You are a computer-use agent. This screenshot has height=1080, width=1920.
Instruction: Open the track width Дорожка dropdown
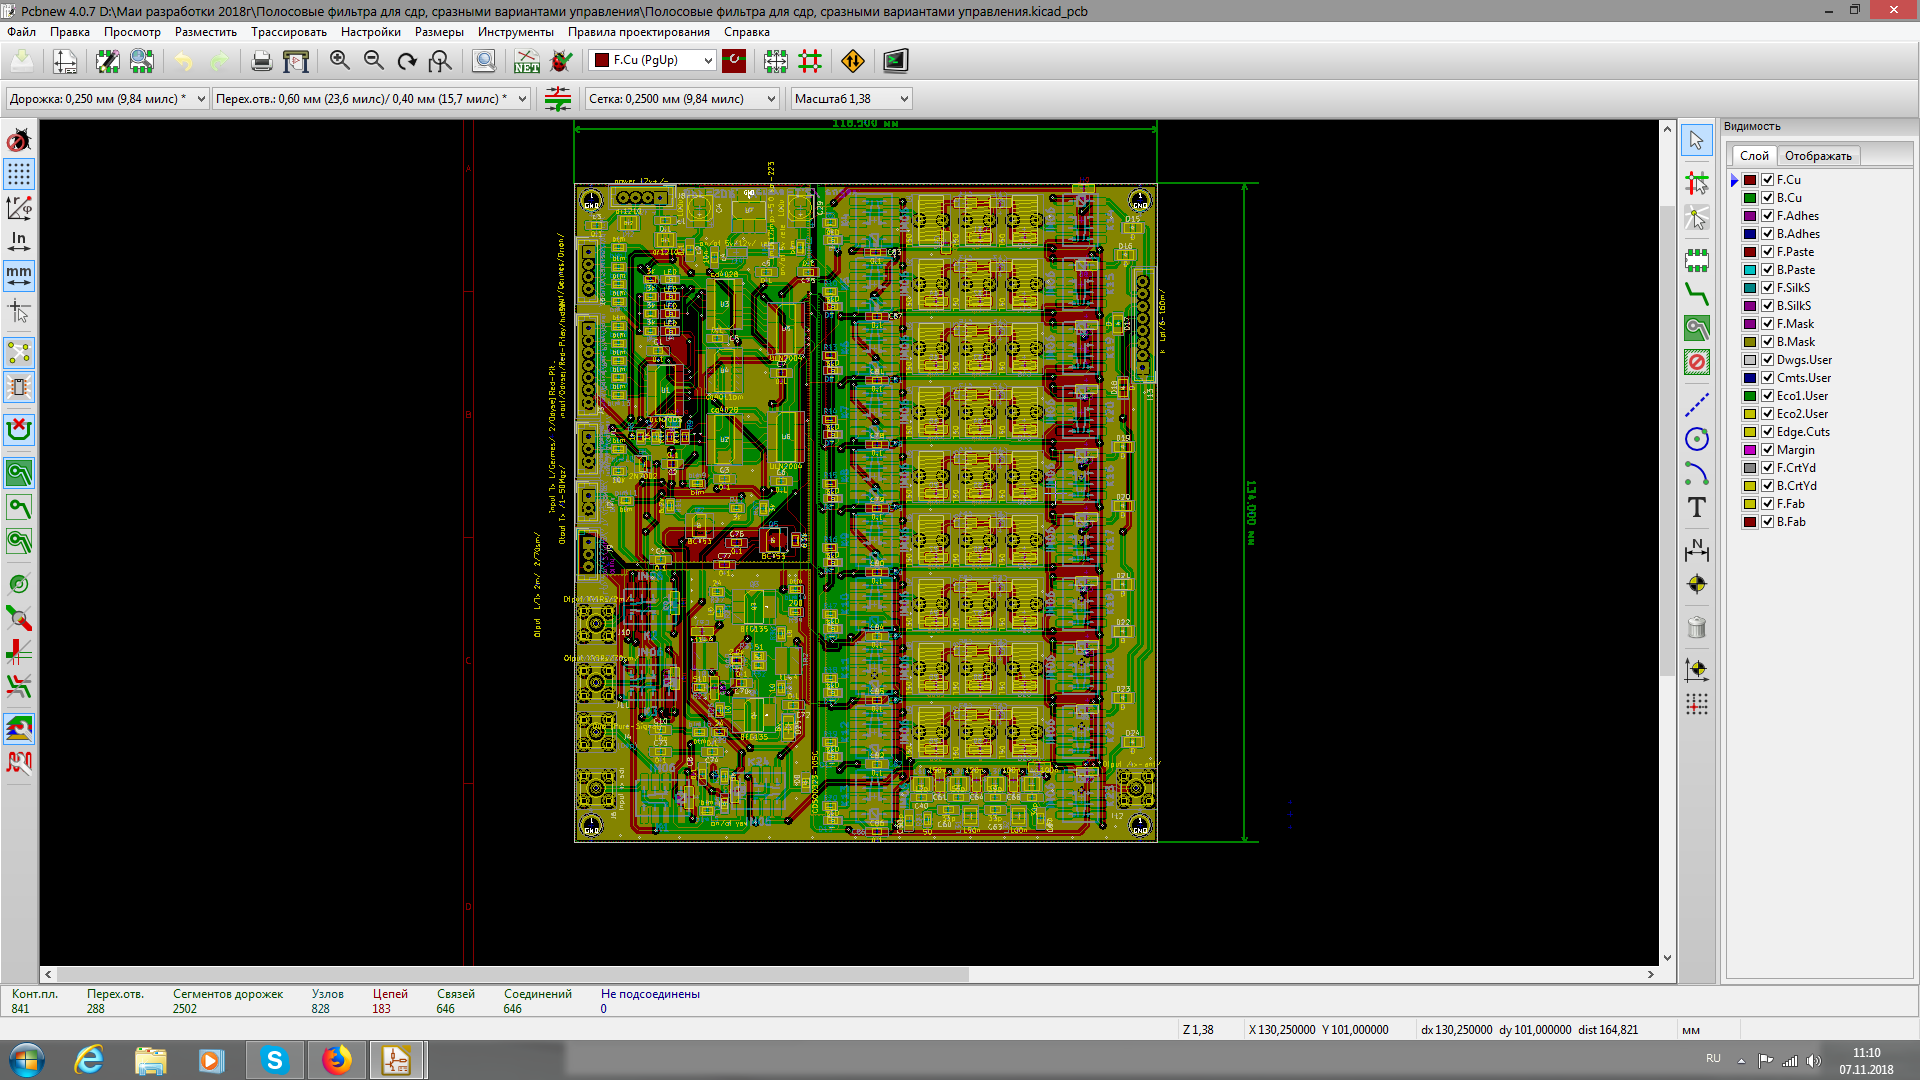(x=201, y=99)
